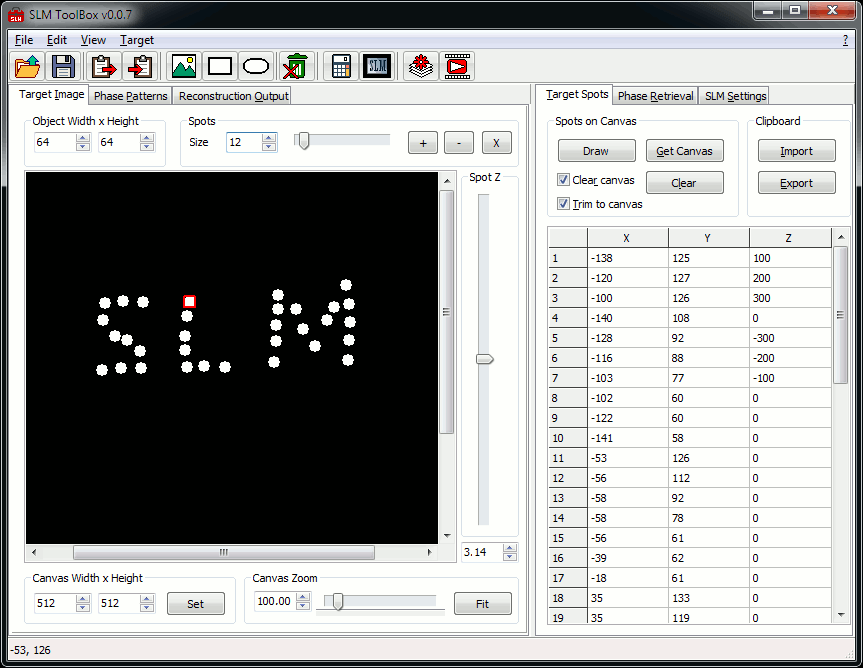Click the trash bin delete icon
863x668 pixels.
pyautogui.click(x=297, y=67)
